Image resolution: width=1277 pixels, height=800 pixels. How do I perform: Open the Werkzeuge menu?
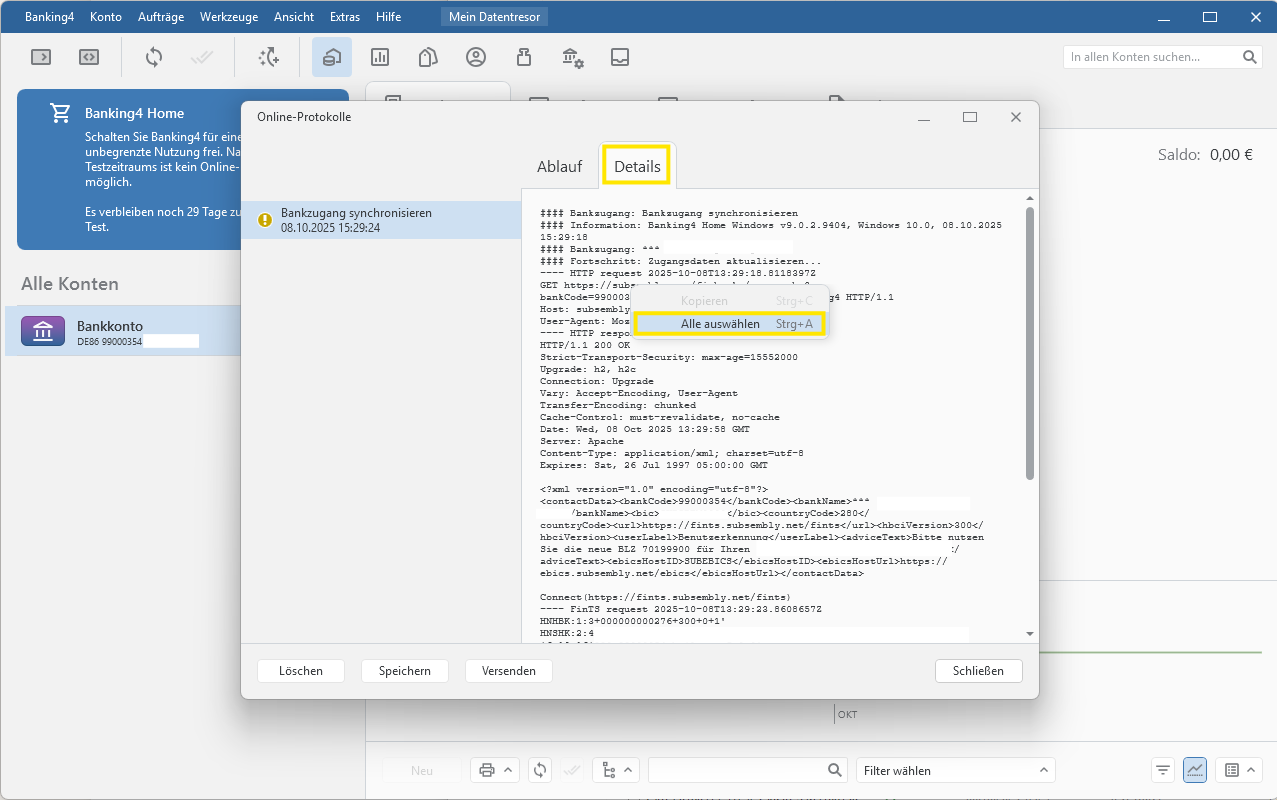[x=229, y=17]
